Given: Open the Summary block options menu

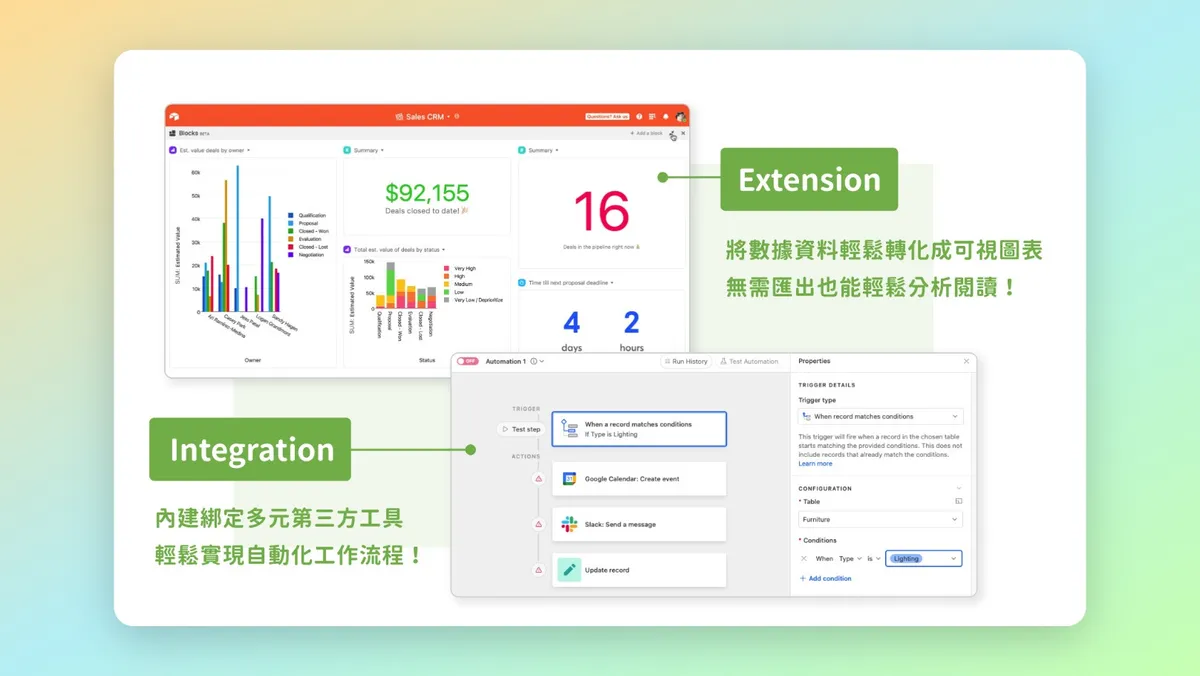Looking at the screenshot, I should (x=381, y=150).
